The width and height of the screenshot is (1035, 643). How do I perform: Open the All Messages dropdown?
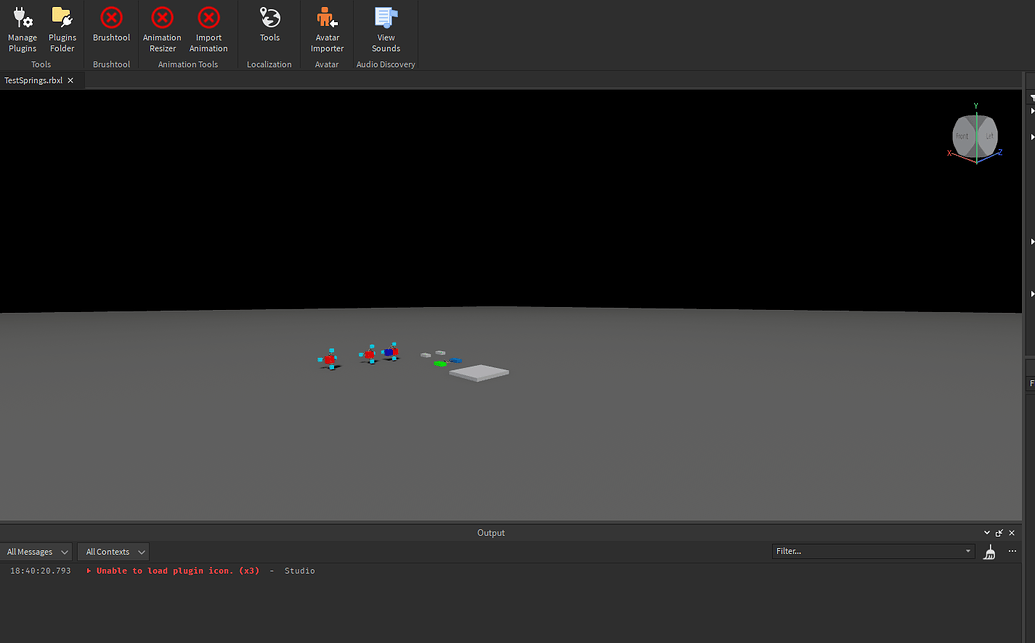click(36, 552)
